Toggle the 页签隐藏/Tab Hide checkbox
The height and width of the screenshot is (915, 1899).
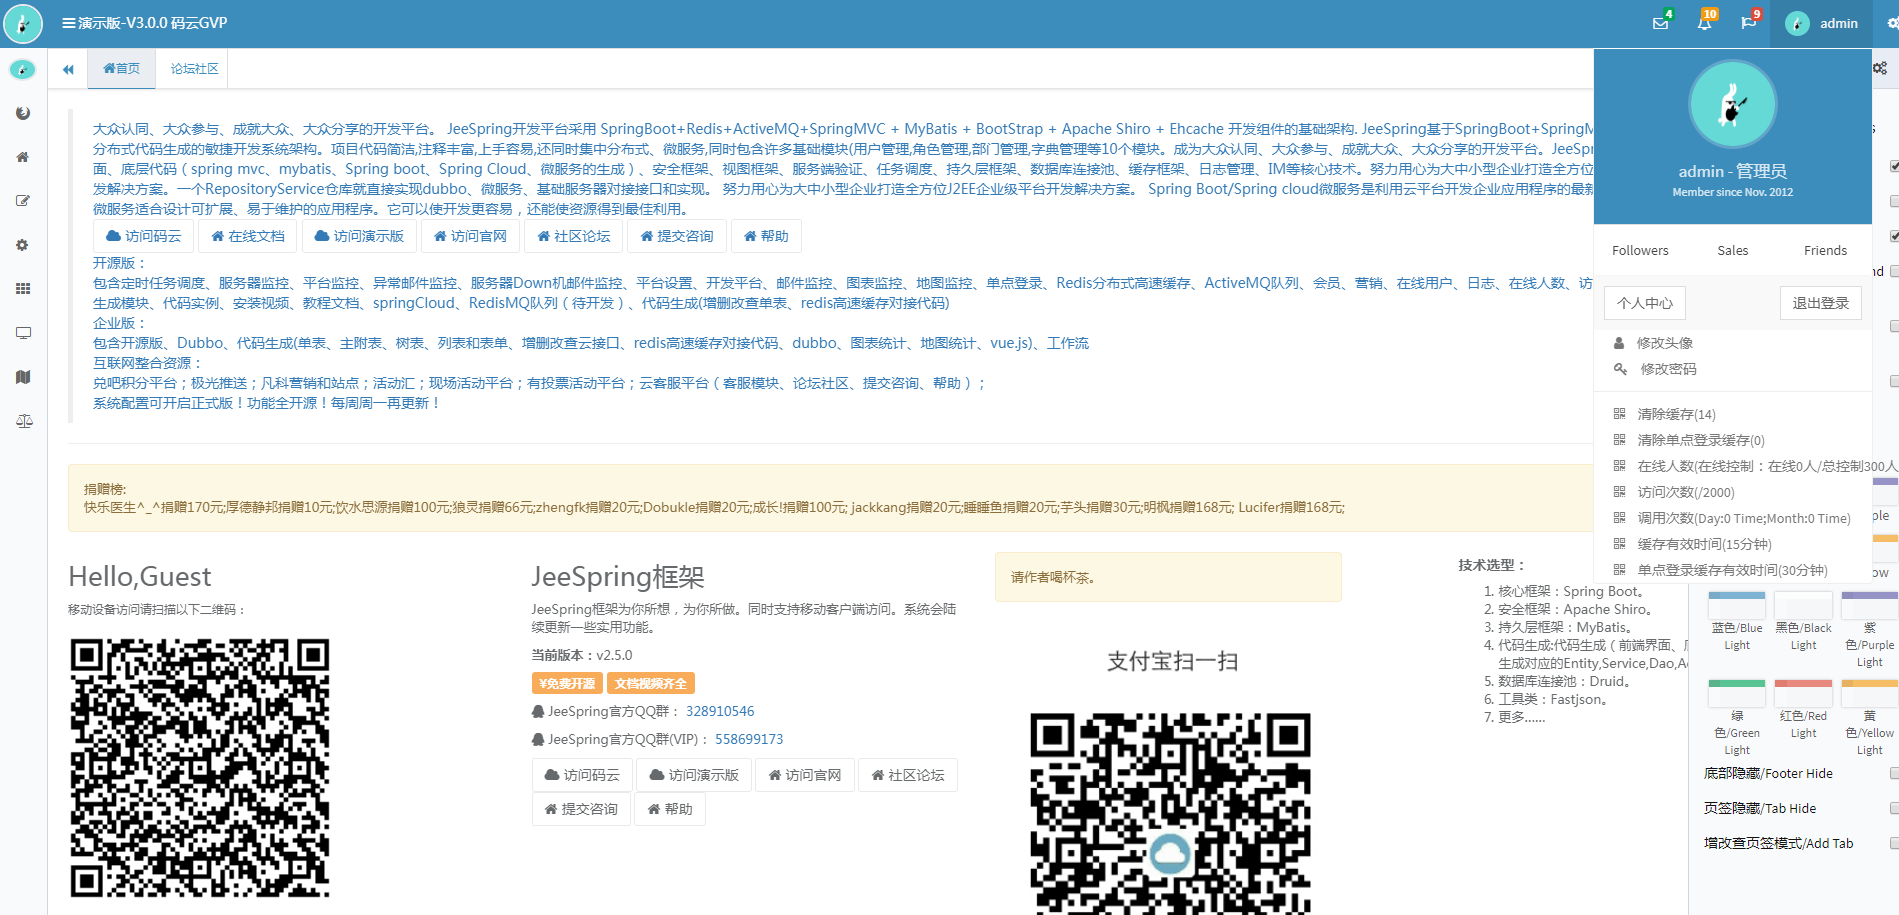click(x=1894, y=808)
